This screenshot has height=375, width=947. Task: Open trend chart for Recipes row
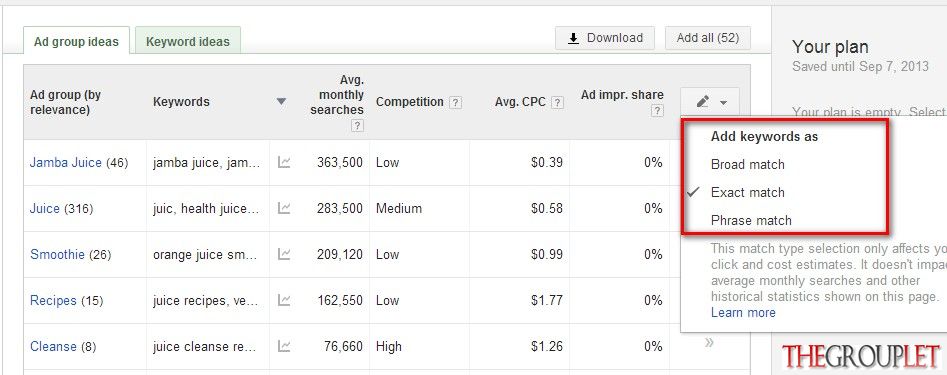[x=284, y=300]
